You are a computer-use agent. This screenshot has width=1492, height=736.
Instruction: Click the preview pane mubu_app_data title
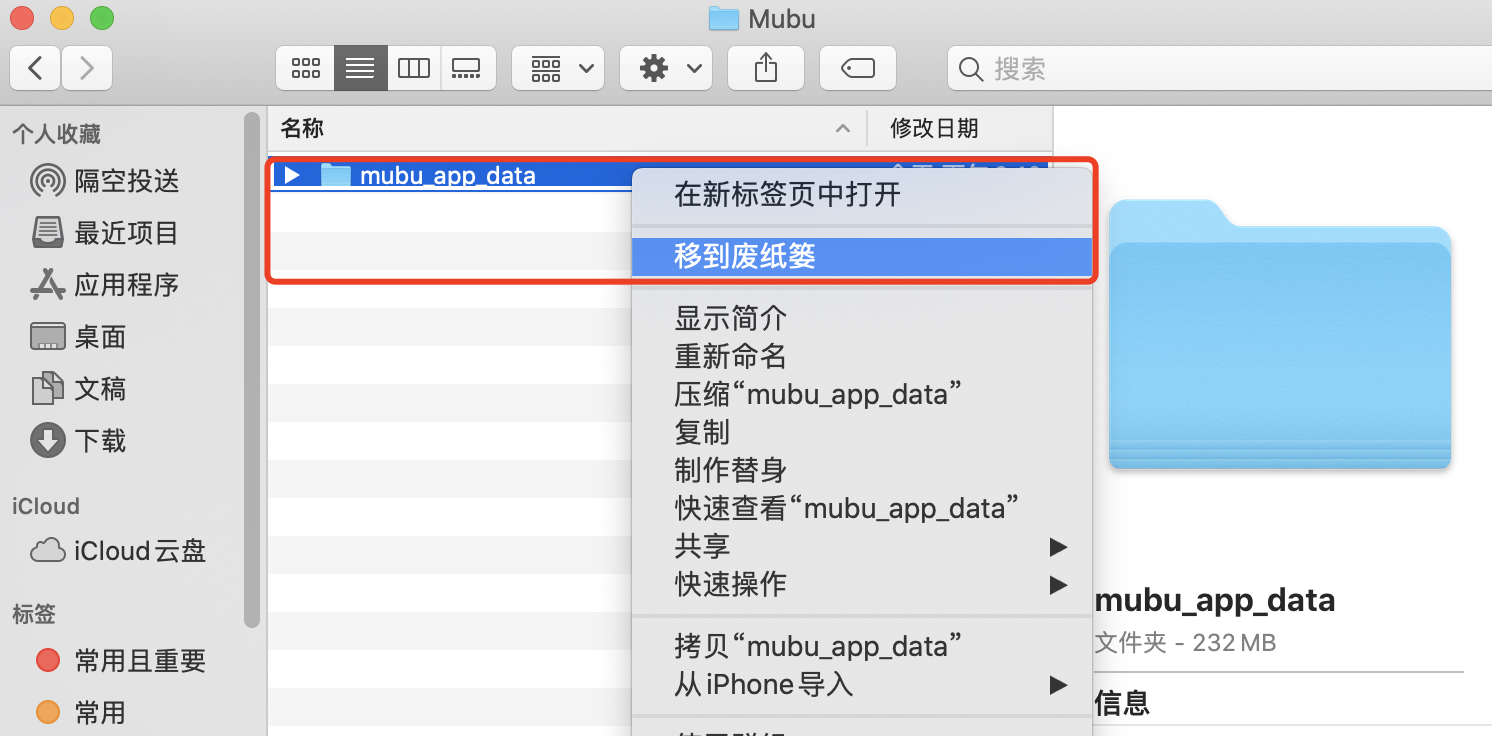1215,601
